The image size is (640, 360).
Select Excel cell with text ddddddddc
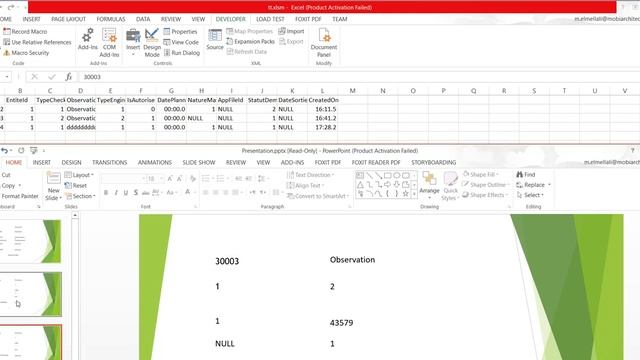pos(80,127)
